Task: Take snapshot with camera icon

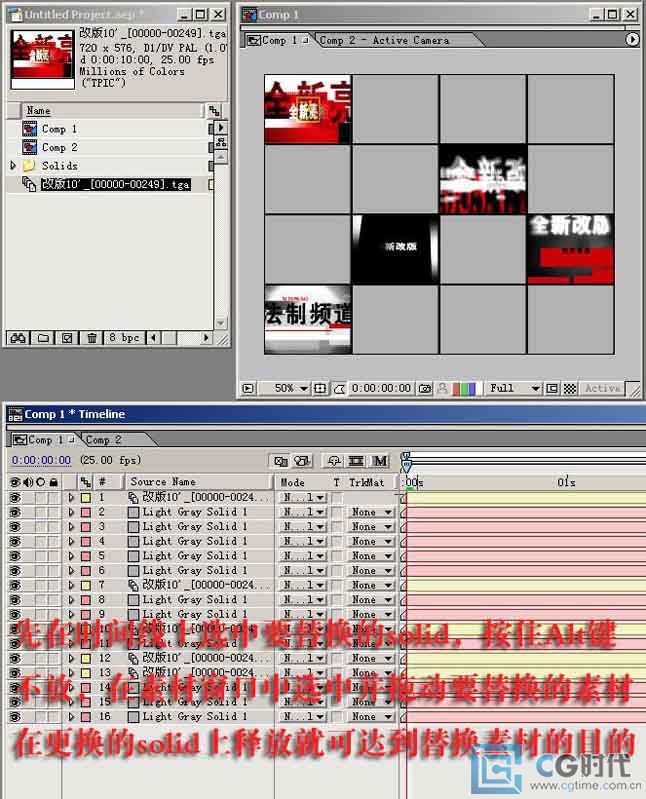Action: coord(424,389)
